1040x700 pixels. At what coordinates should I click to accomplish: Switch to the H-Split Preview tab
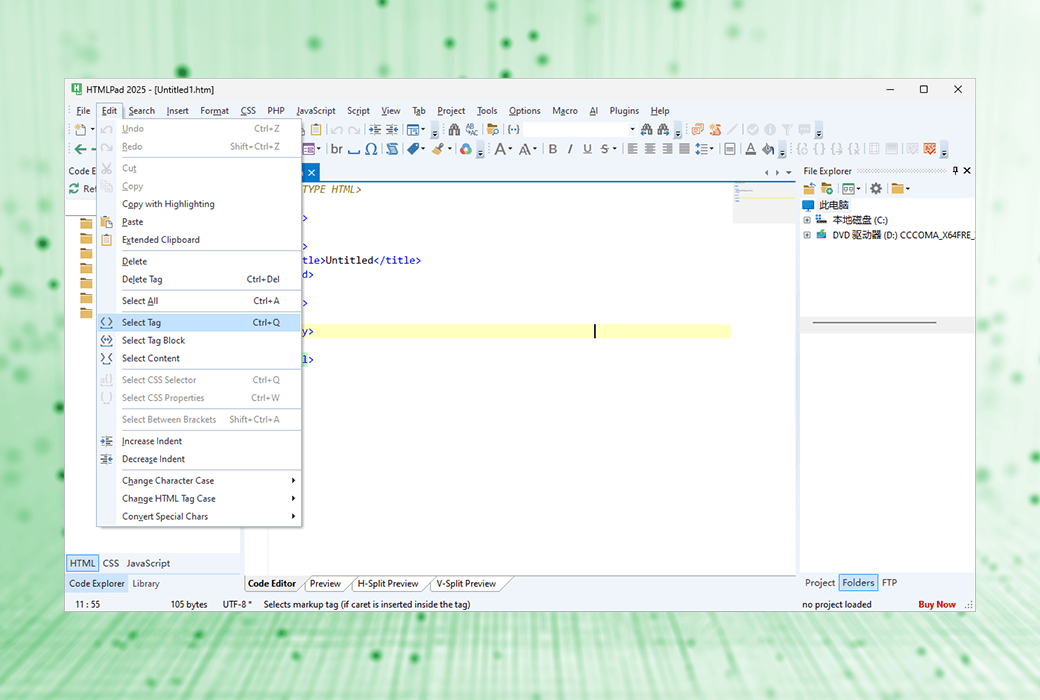(x=388, y=584)
